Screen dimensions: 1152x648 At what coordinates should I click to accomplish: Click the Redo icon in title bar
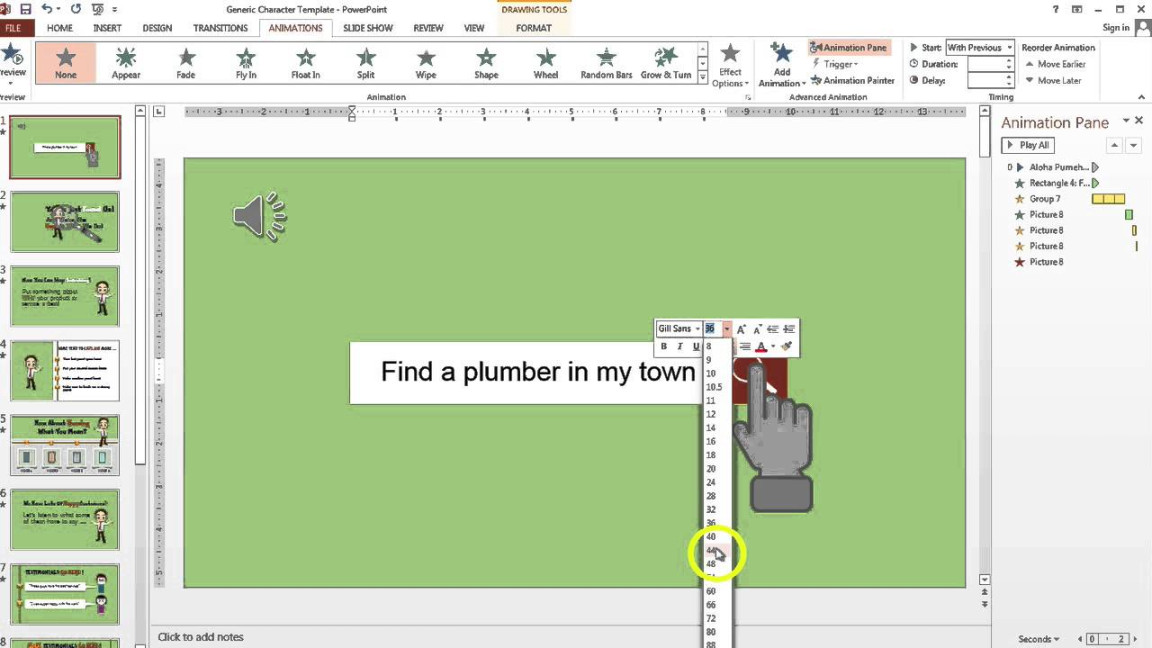click(76, 9)
